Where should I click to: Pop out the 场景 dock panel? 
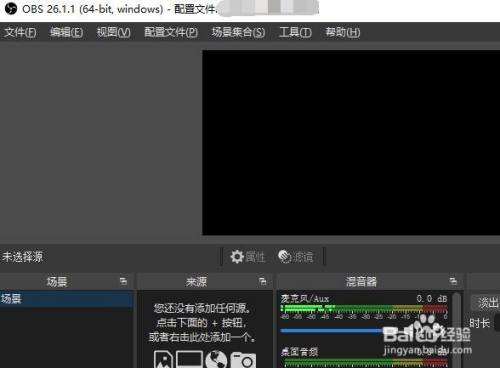[x=123, y=282]
